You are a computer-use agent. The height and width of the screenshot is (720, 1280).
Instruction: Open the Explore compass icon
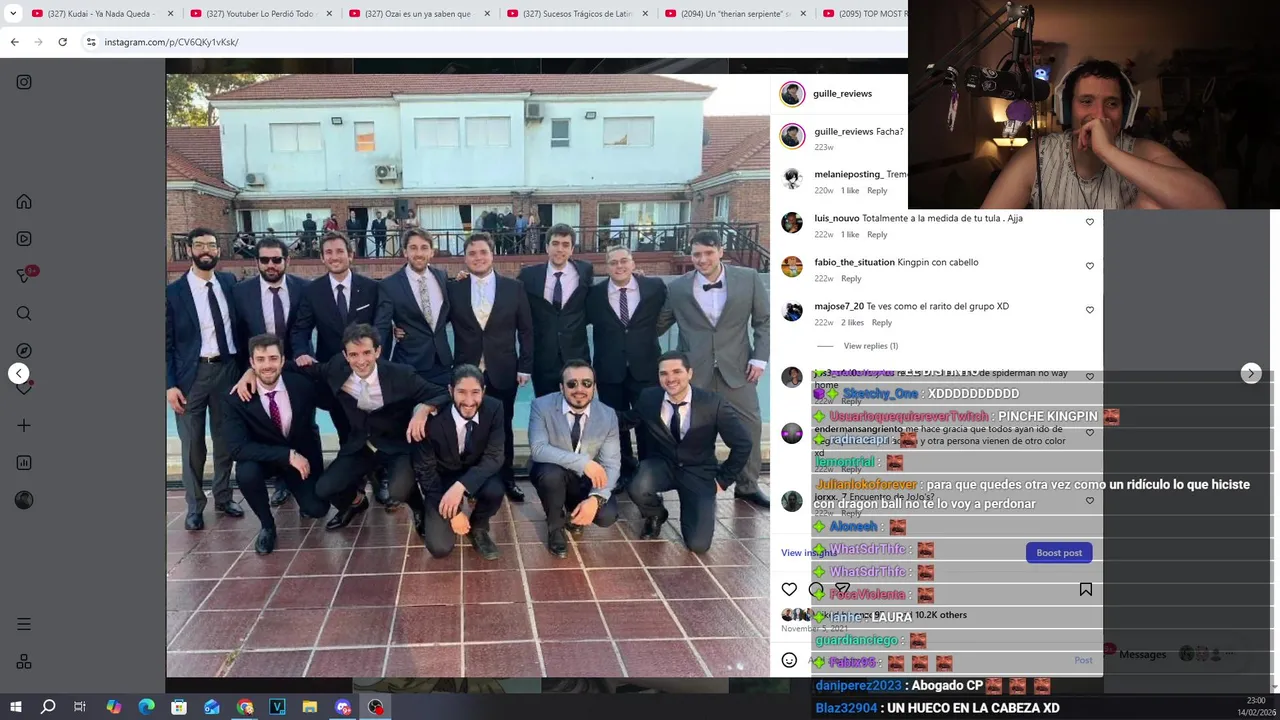(x=24, y=351)
